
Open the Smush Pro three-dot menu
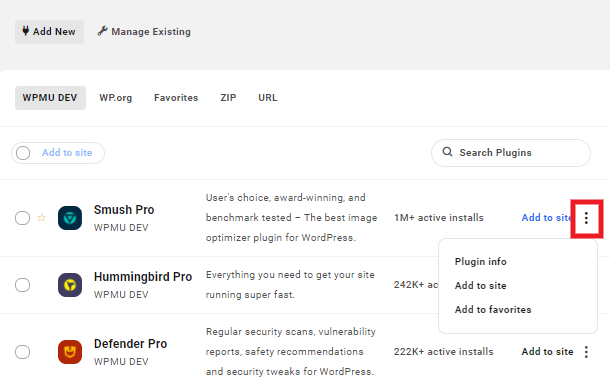click(x=586, y=218)
